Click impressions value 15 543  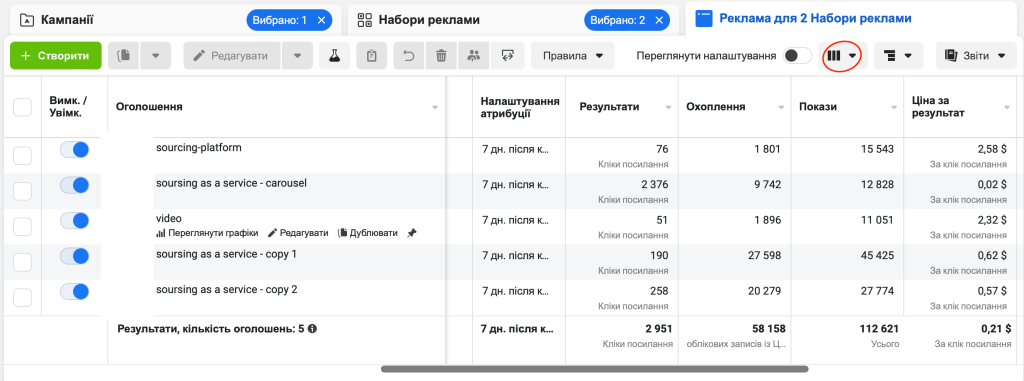click(x=876, y=149)
